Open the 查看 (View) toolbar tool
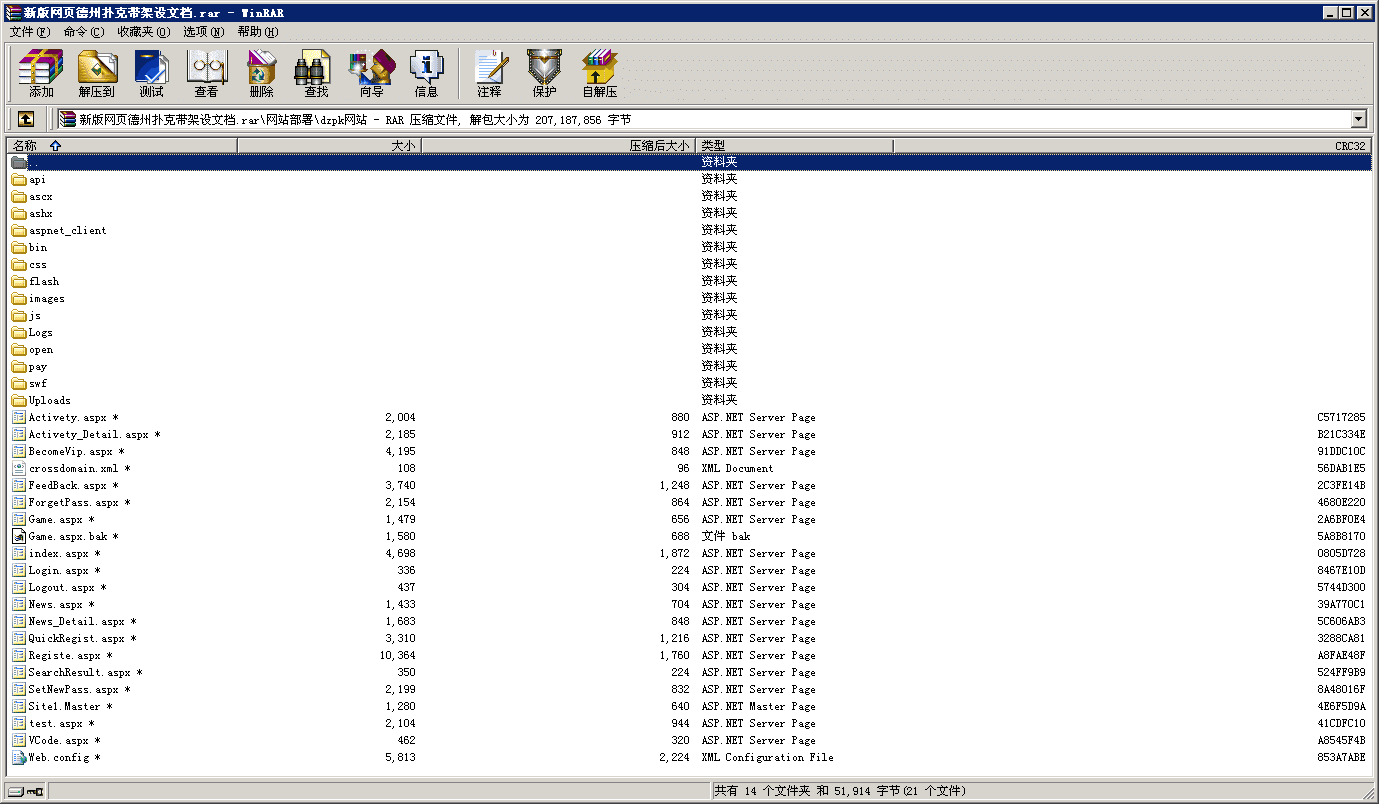 click(206, 74)
